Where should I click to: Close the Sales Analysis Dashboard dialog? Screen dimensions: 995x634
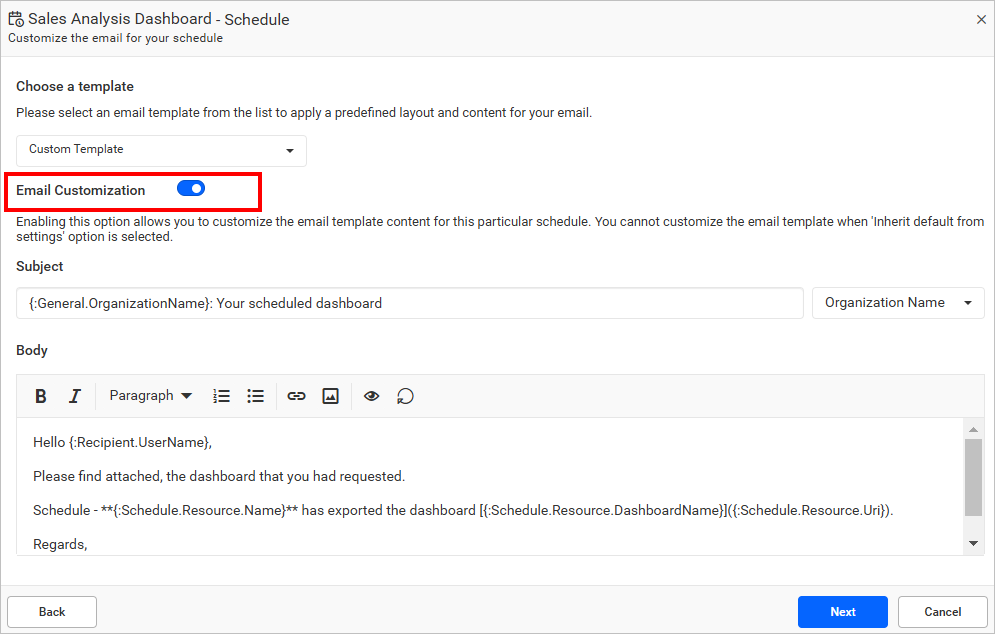point(981,18)
